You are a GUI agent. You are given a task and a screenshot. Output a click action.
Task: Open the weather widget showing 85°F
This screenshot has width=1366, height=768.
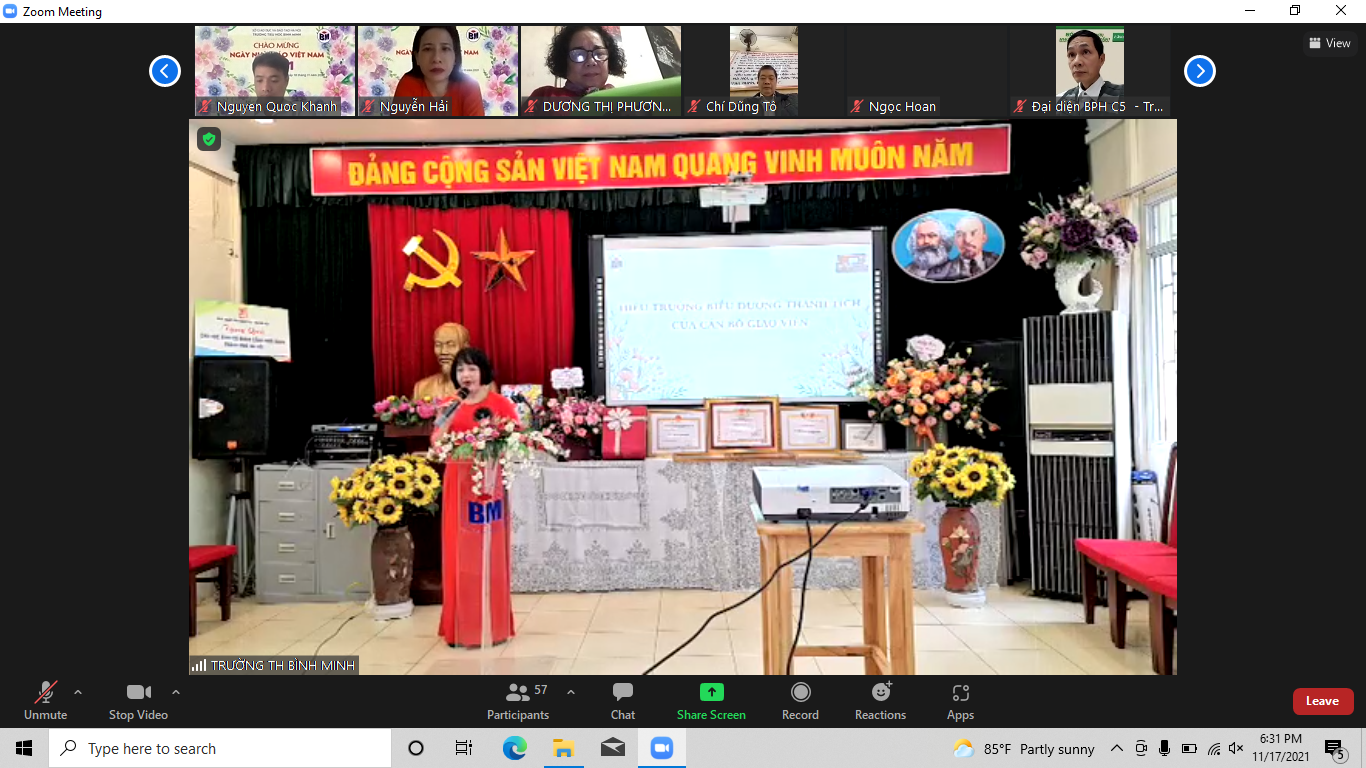click(1023, 748)
